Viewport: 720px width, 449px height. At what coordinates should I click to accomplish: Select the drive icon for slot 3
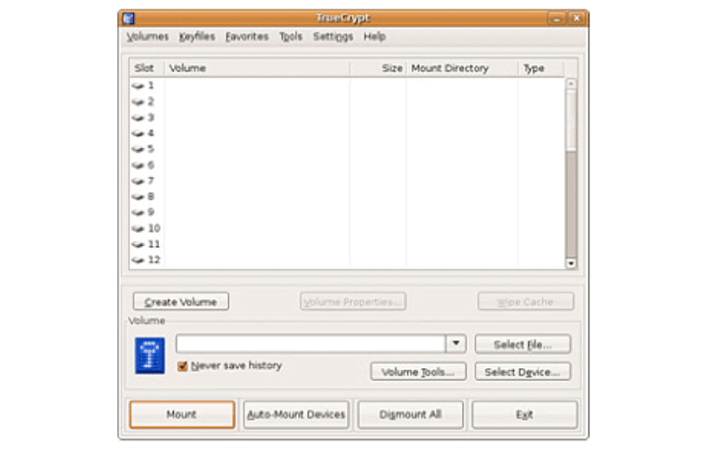pyautogui.click(x=138, y=118)
